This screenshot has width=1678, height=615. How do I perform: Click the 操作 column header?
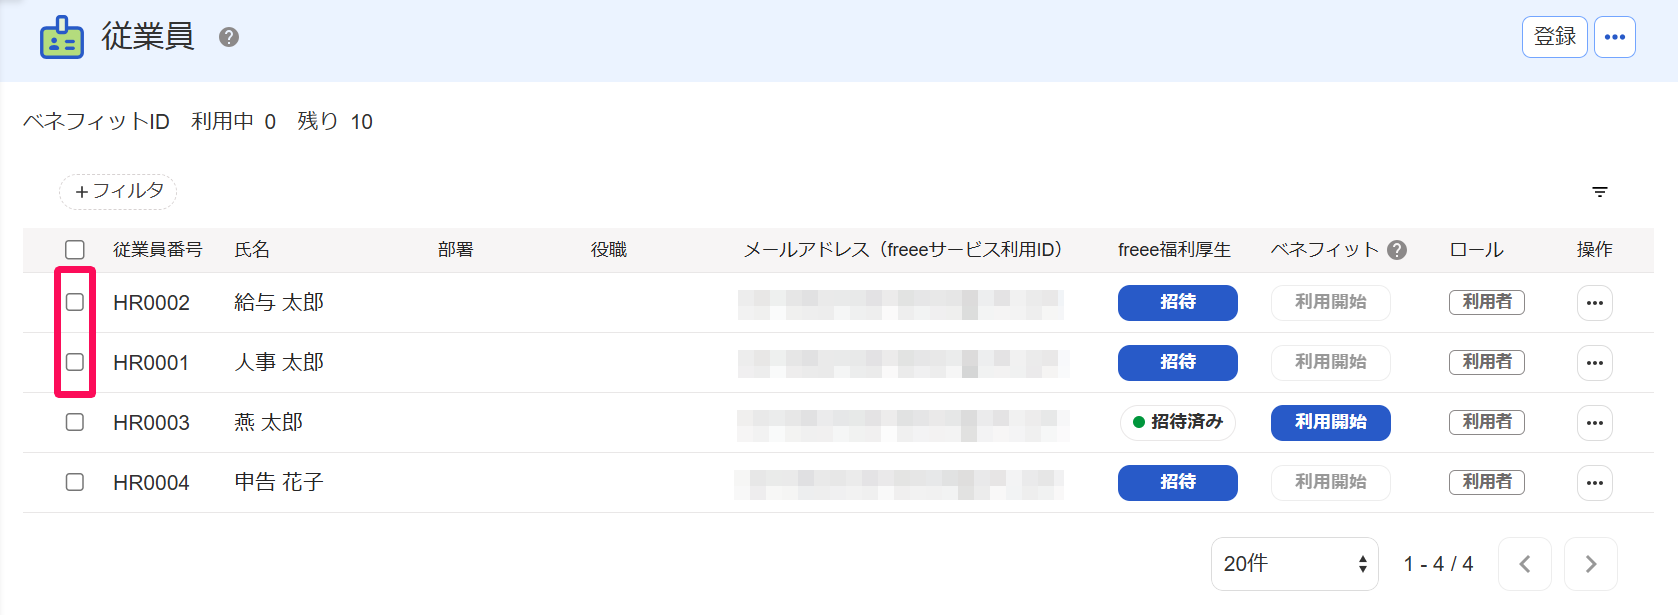click(1595, 250)
